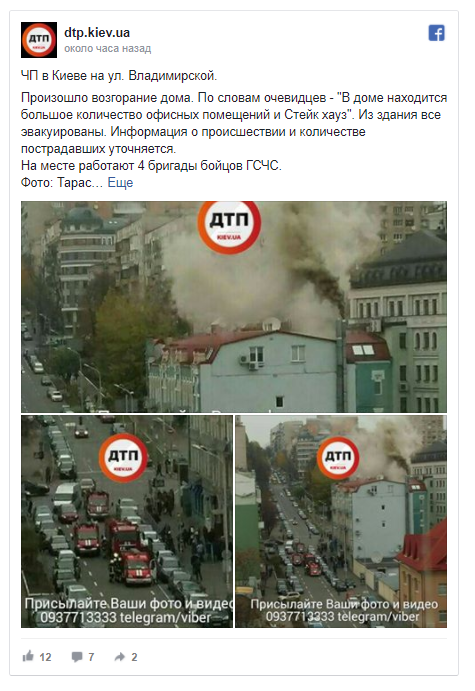Click the ДТП logo on the fire trucks photo

coord(123,458)
